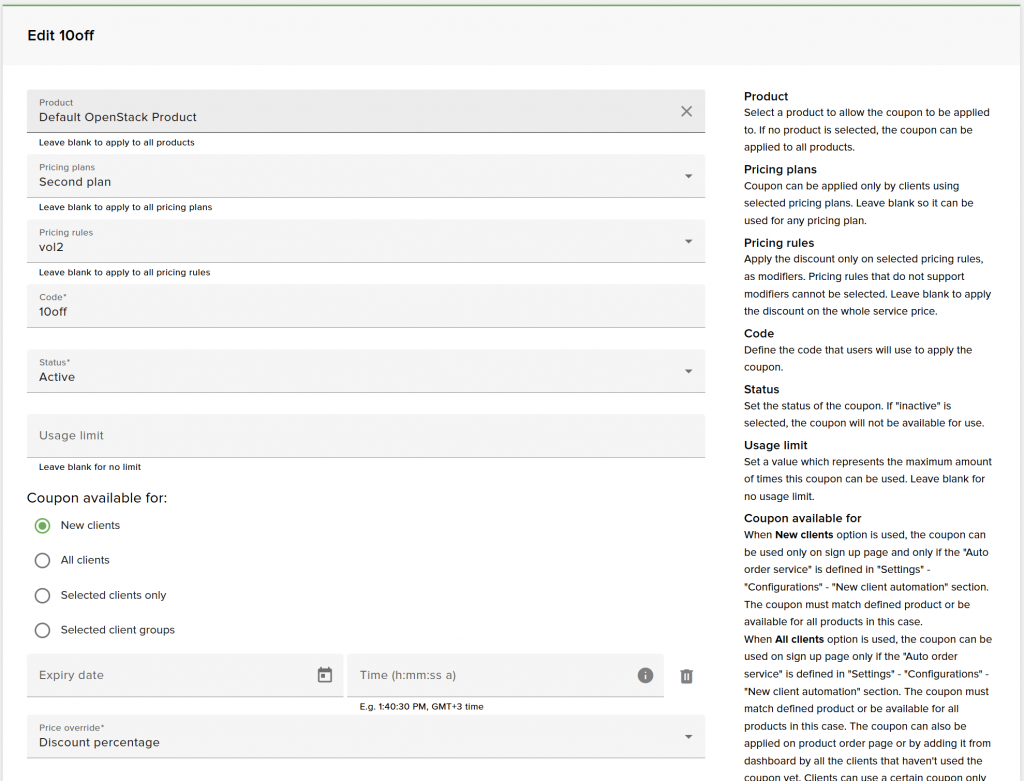The height and width of the screenshot is (781, 1024).
Task: Click the vol2 pricing rule value
Action: point(51,247)
